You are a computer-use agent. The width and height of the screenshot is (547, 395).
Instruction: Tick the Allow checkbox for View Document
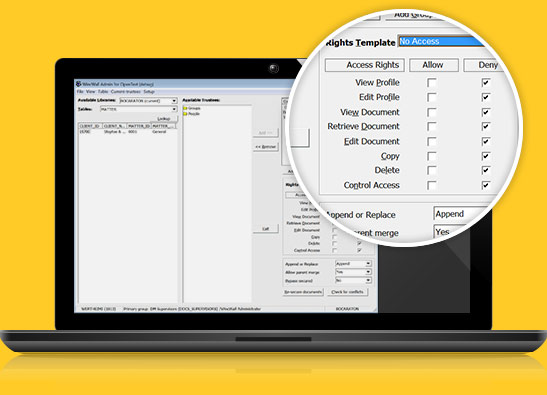pyautogui.click(x=432, y=112)
